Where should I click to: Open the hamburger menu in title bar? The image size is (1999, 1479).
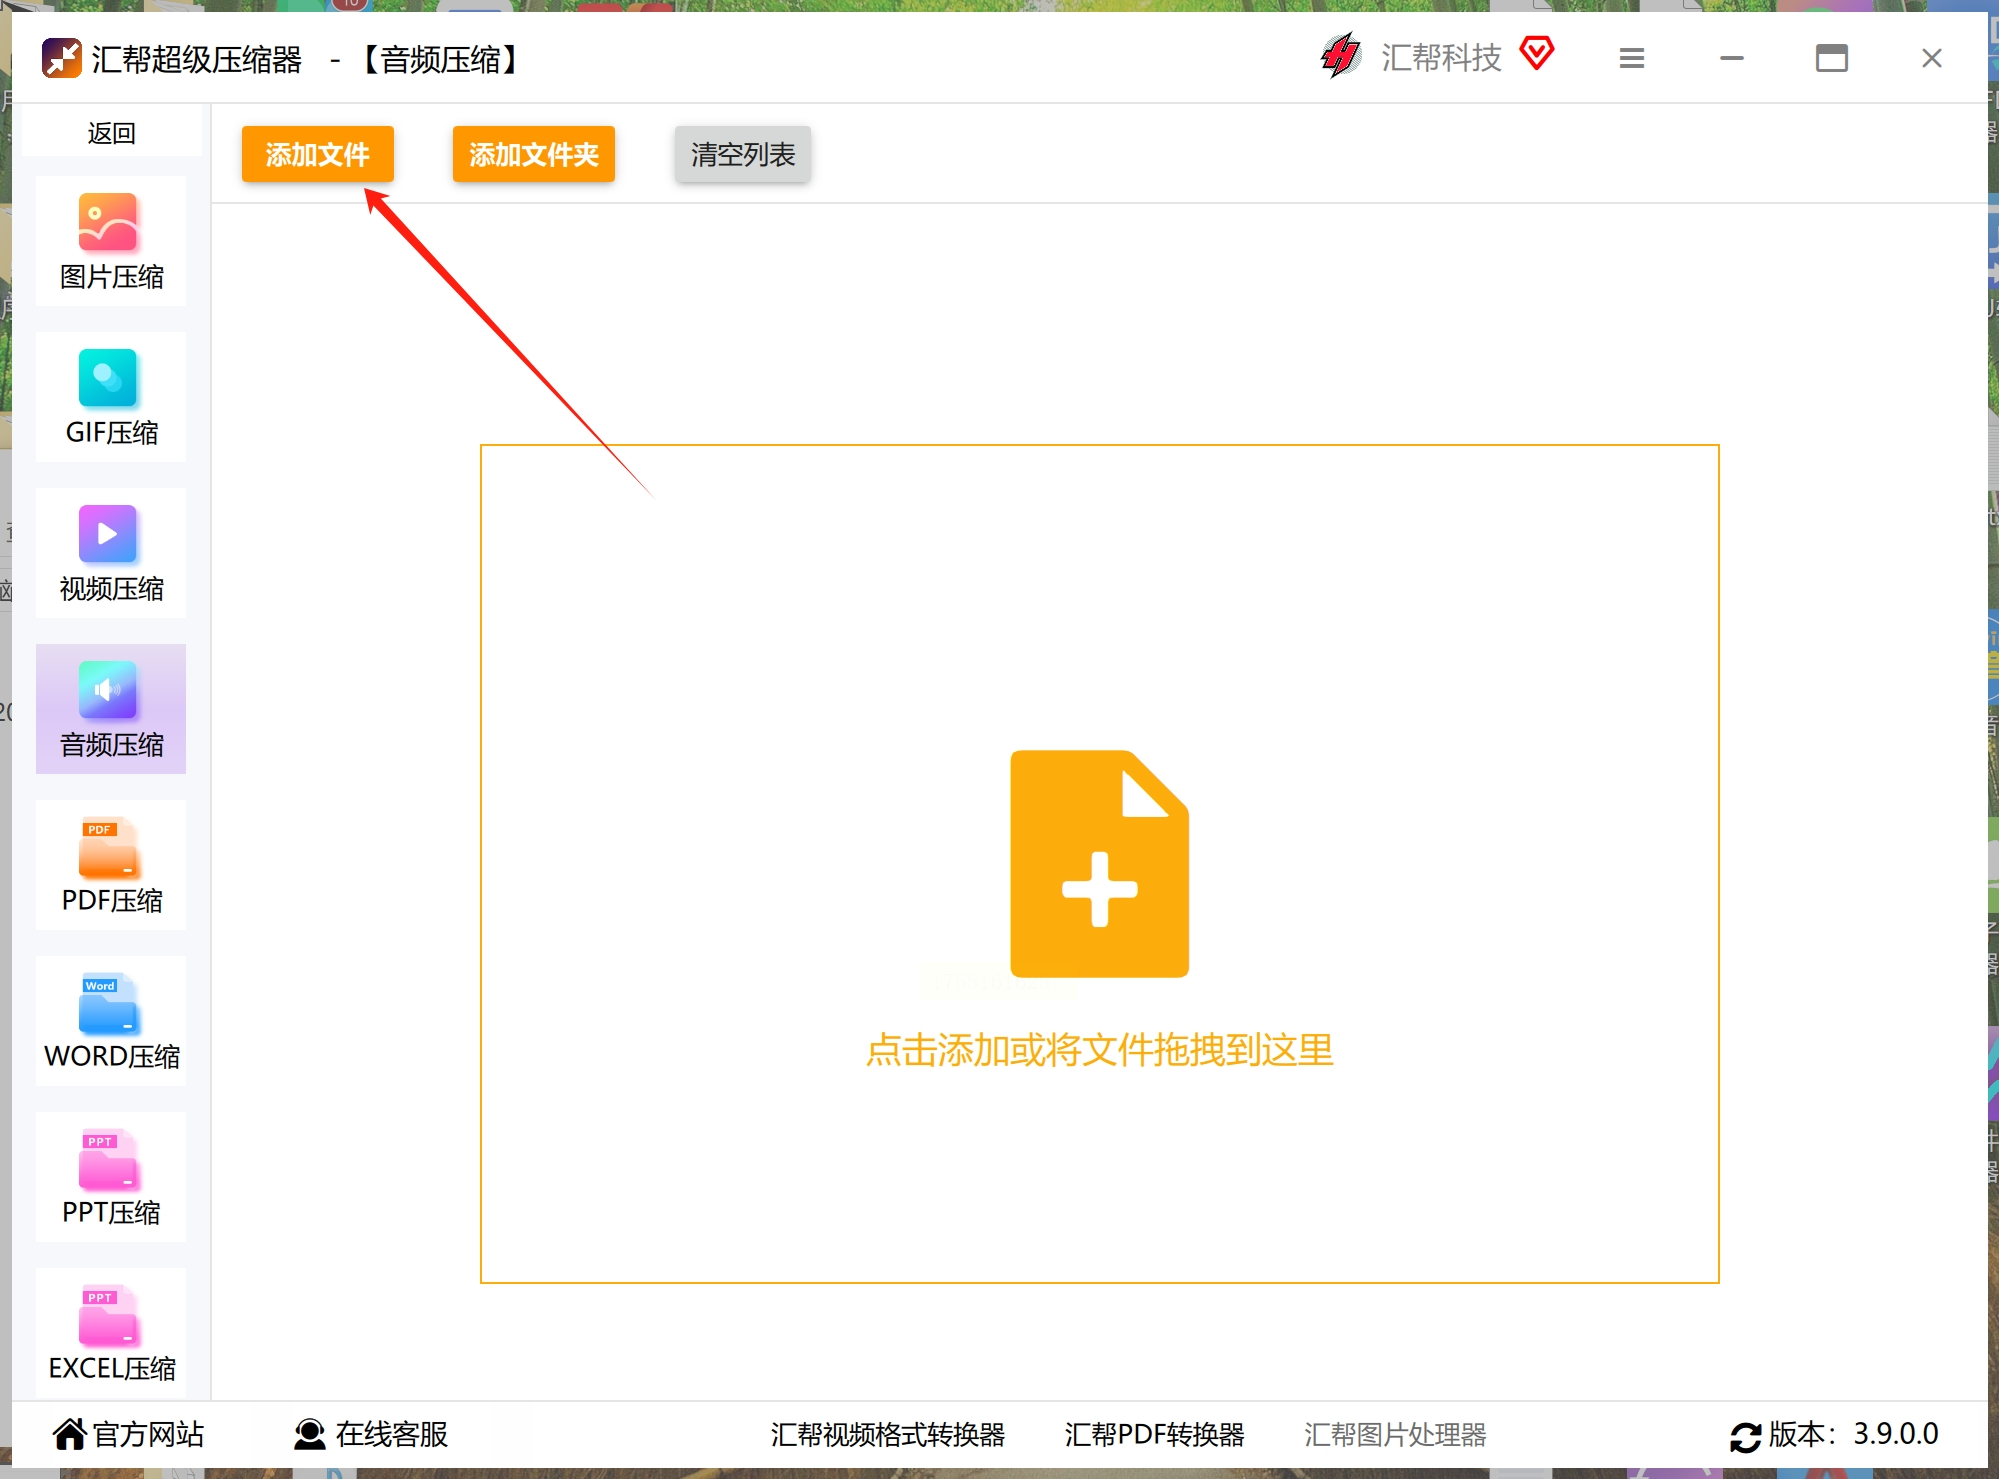pos(1631,59)
